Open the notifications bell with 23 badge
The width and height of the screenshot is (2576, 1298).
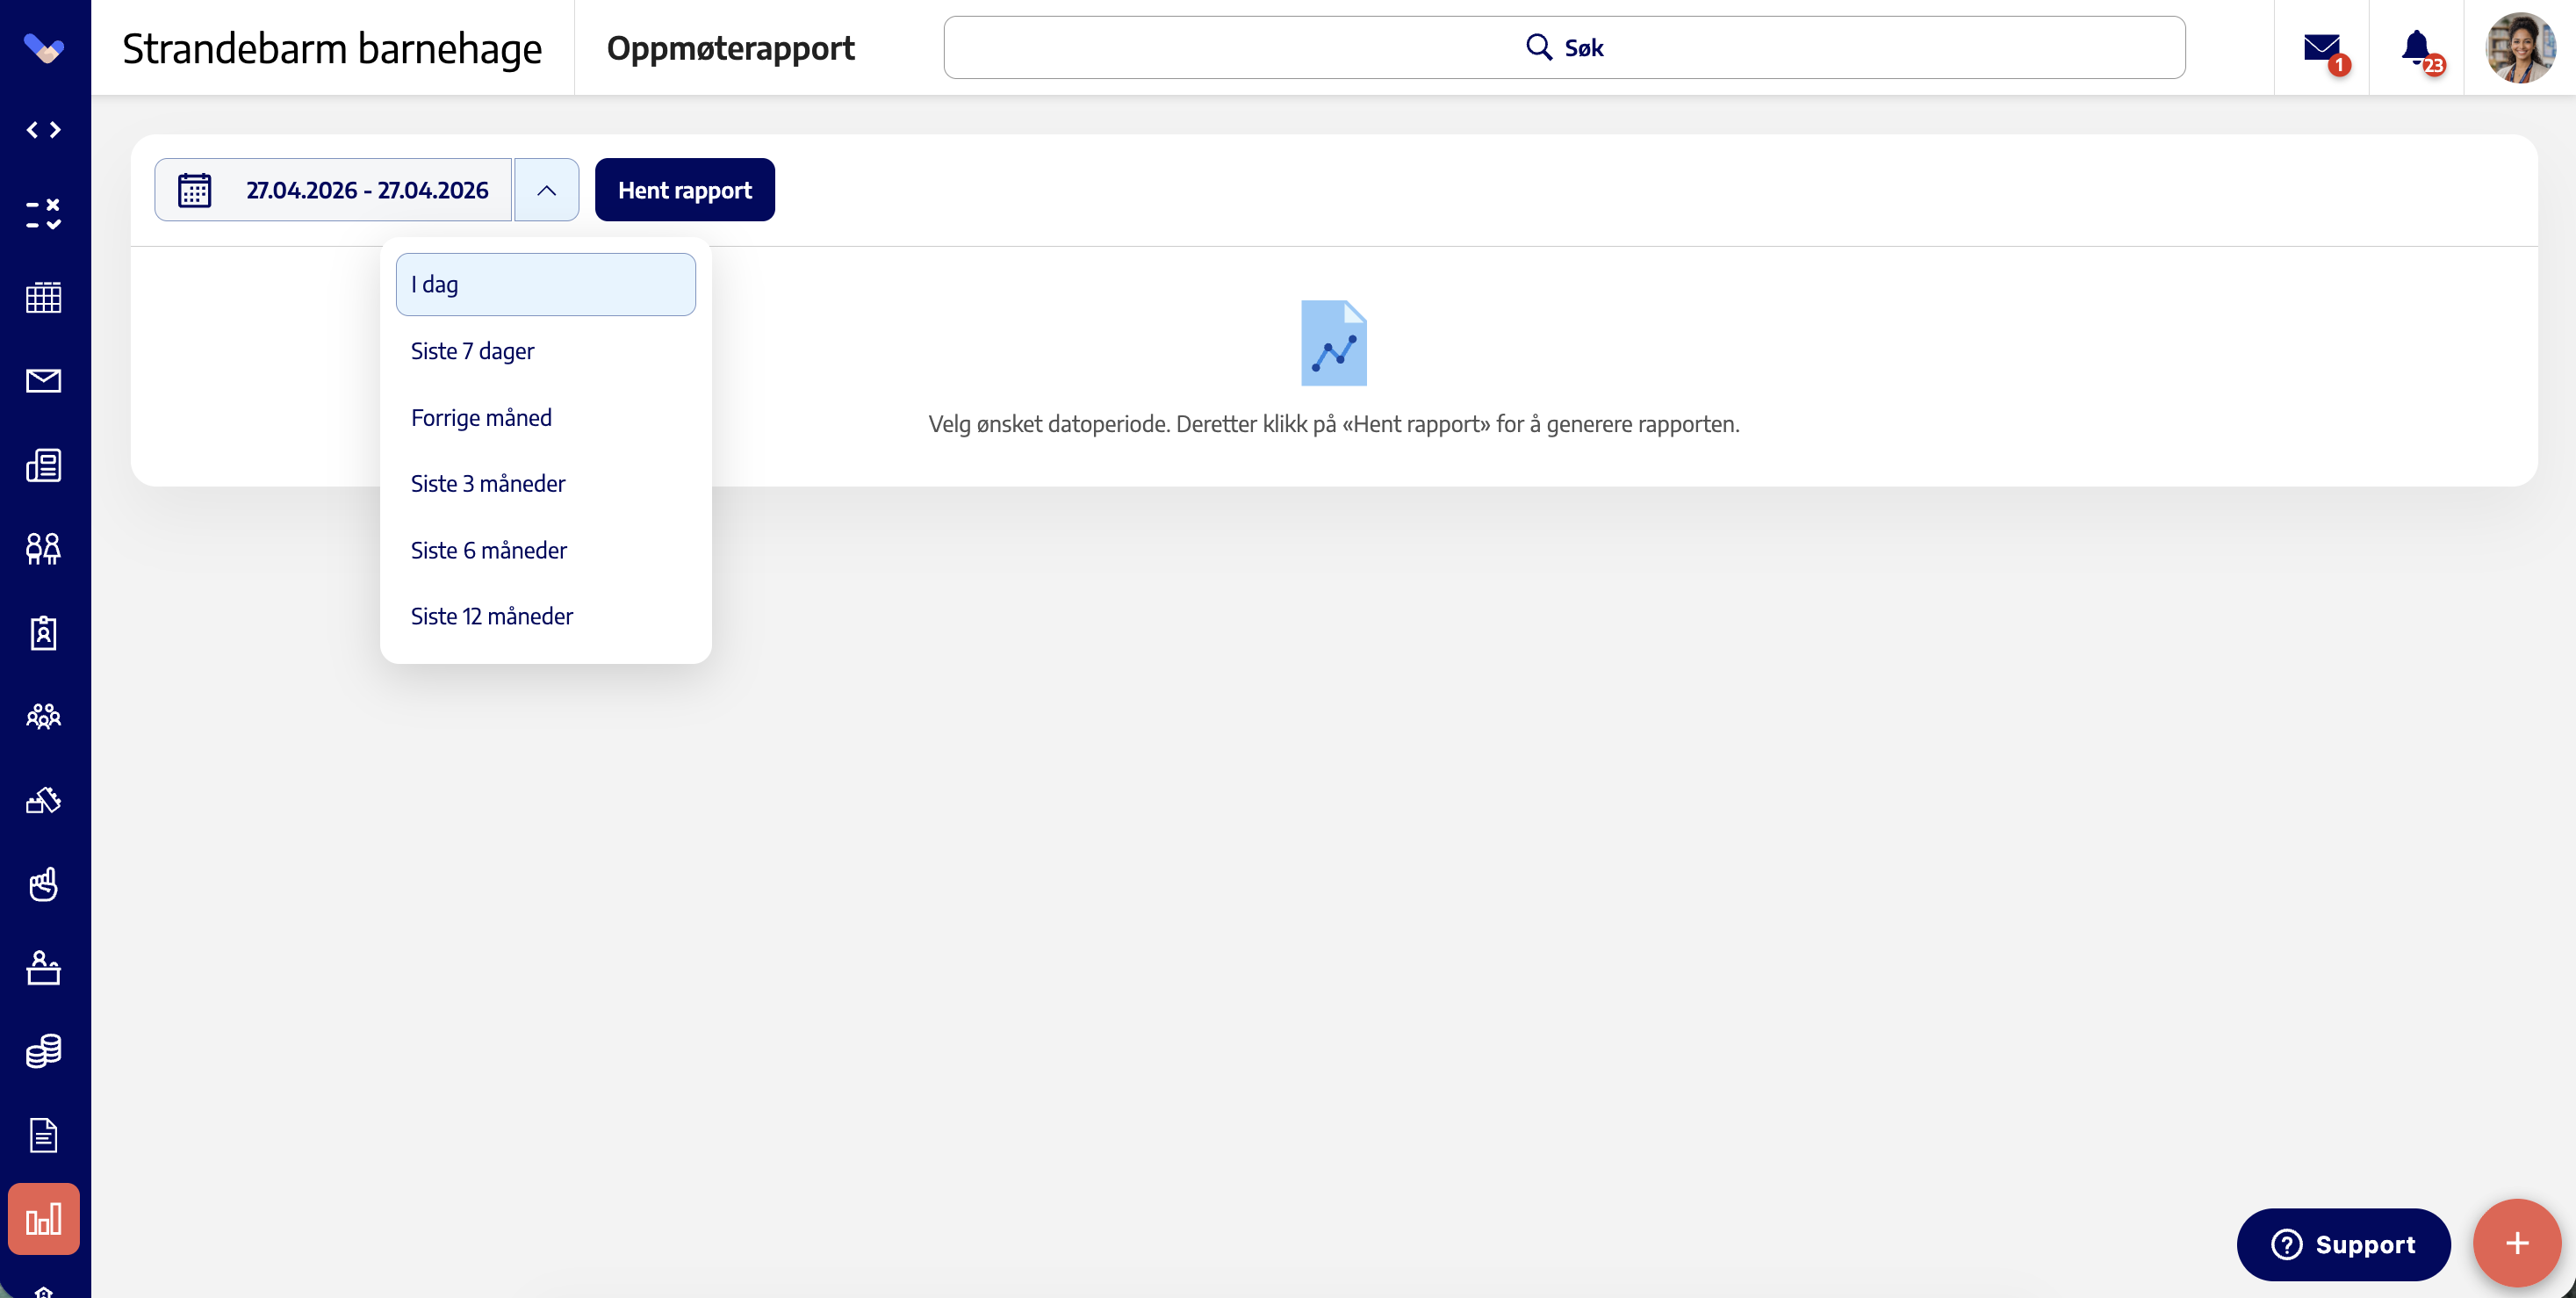(x=2418, y=48)
